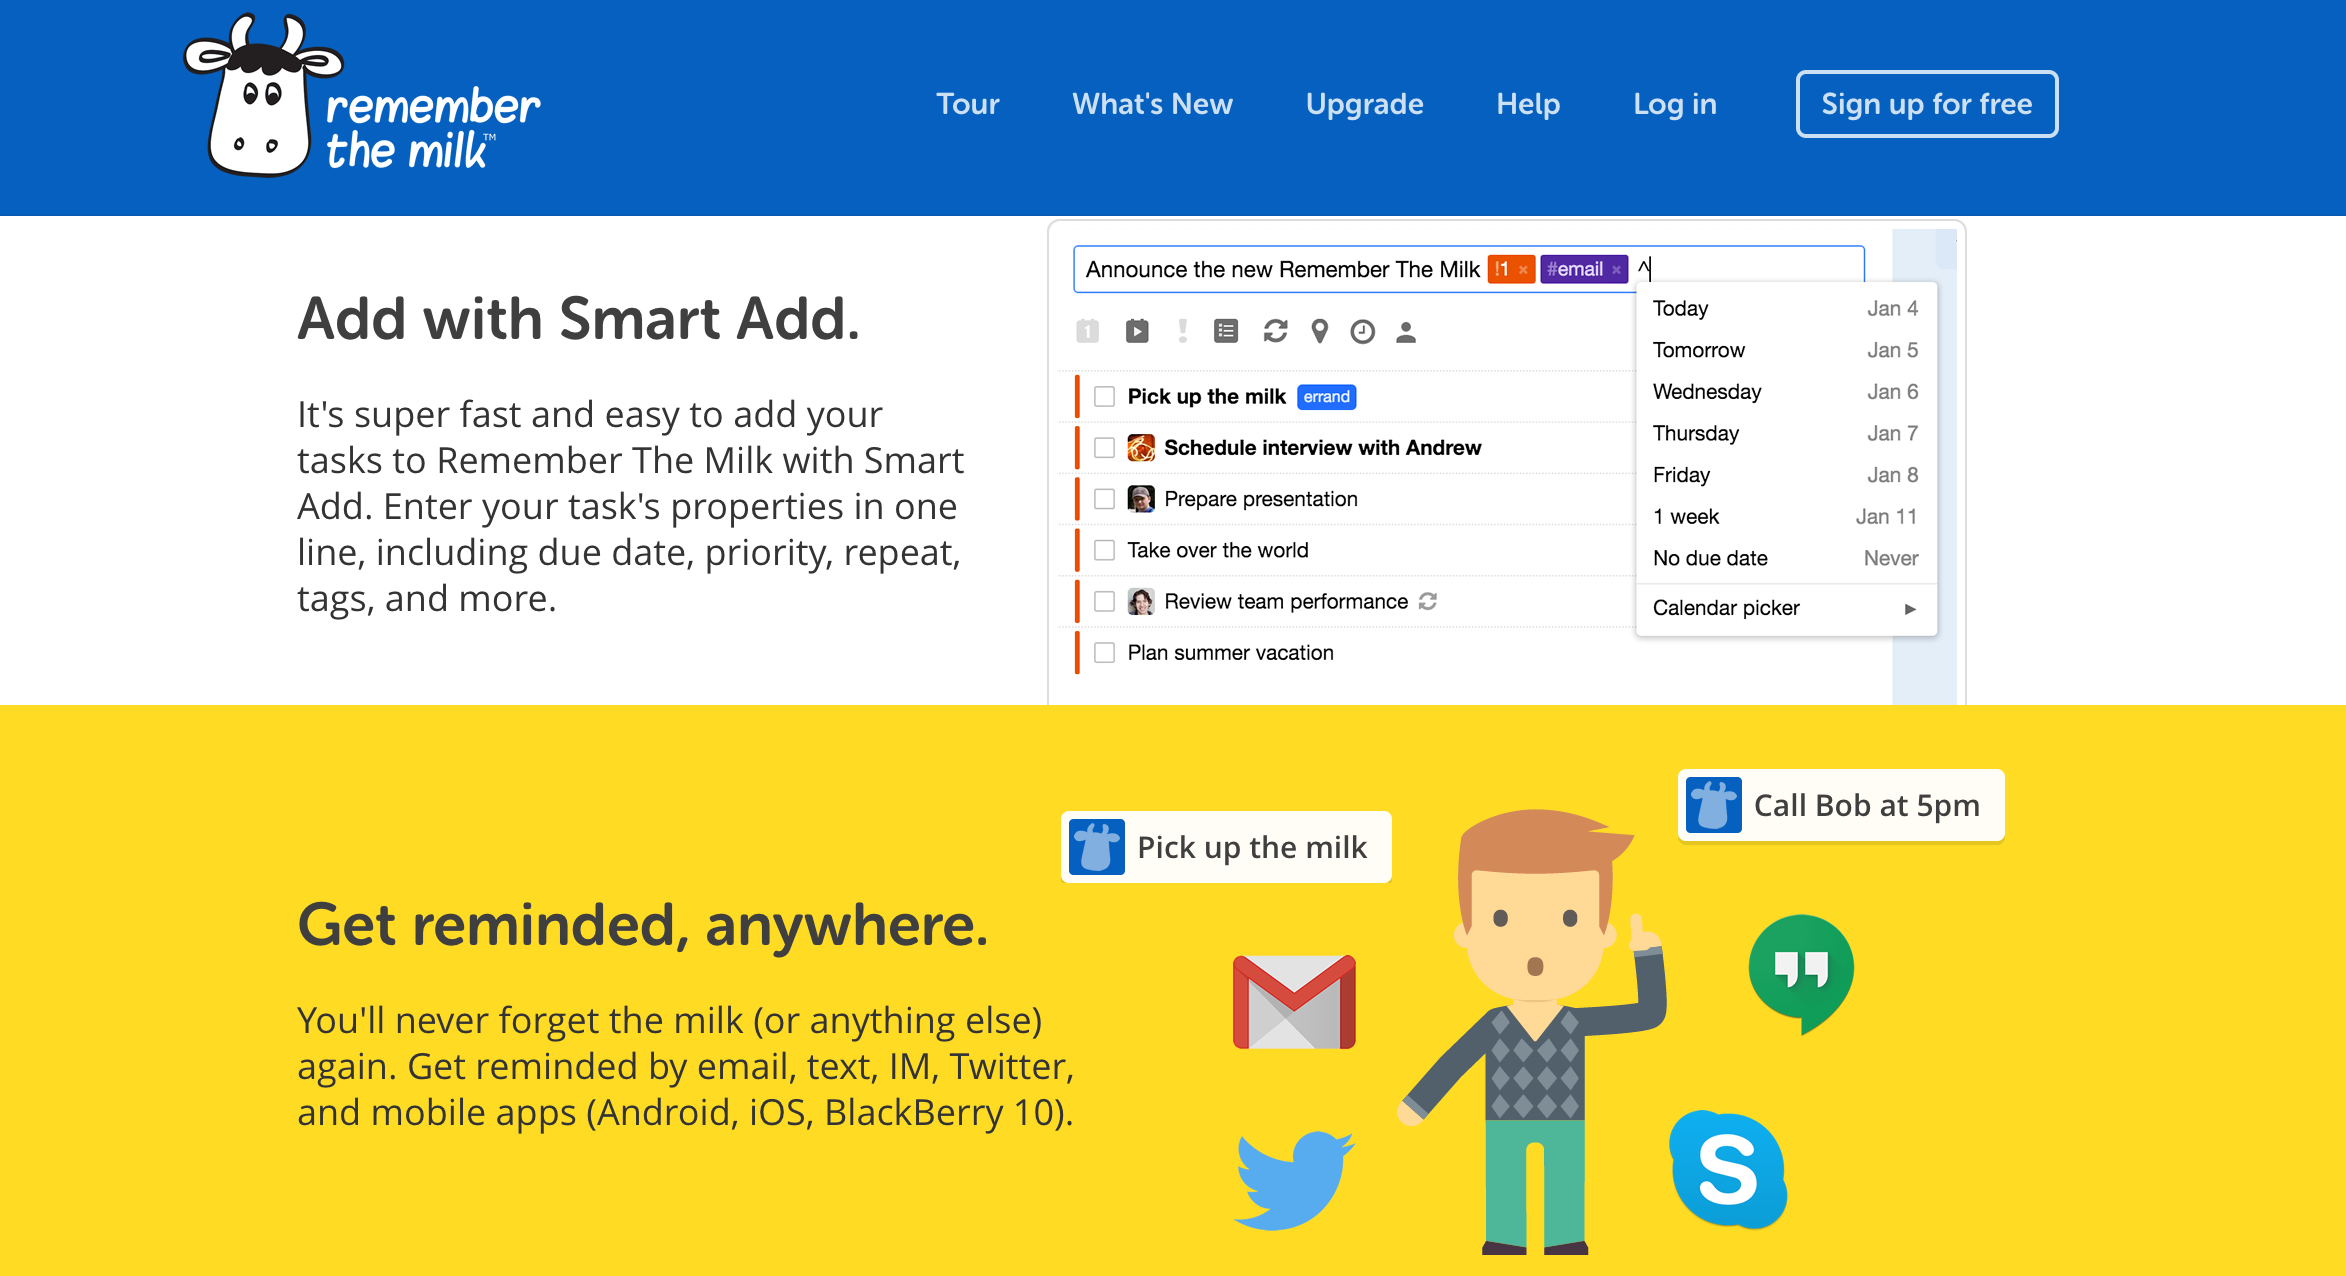Choose Friday Jan 8 due date
Screen dimensions: 2346x1276
[1786, 475]
